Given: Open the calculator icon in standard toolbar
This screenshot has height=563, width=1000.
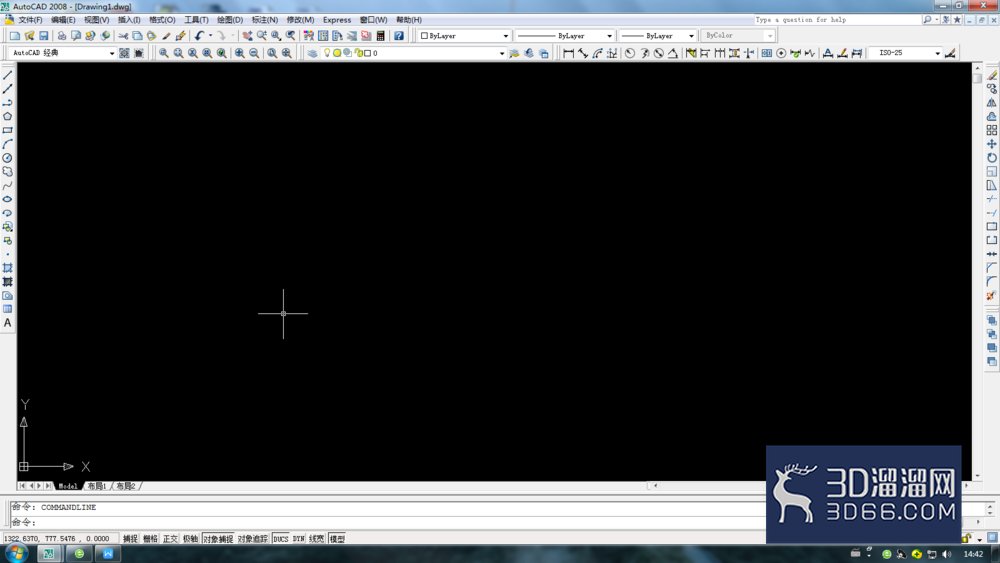Looking at the screenshot, I should tap(381, 36).
